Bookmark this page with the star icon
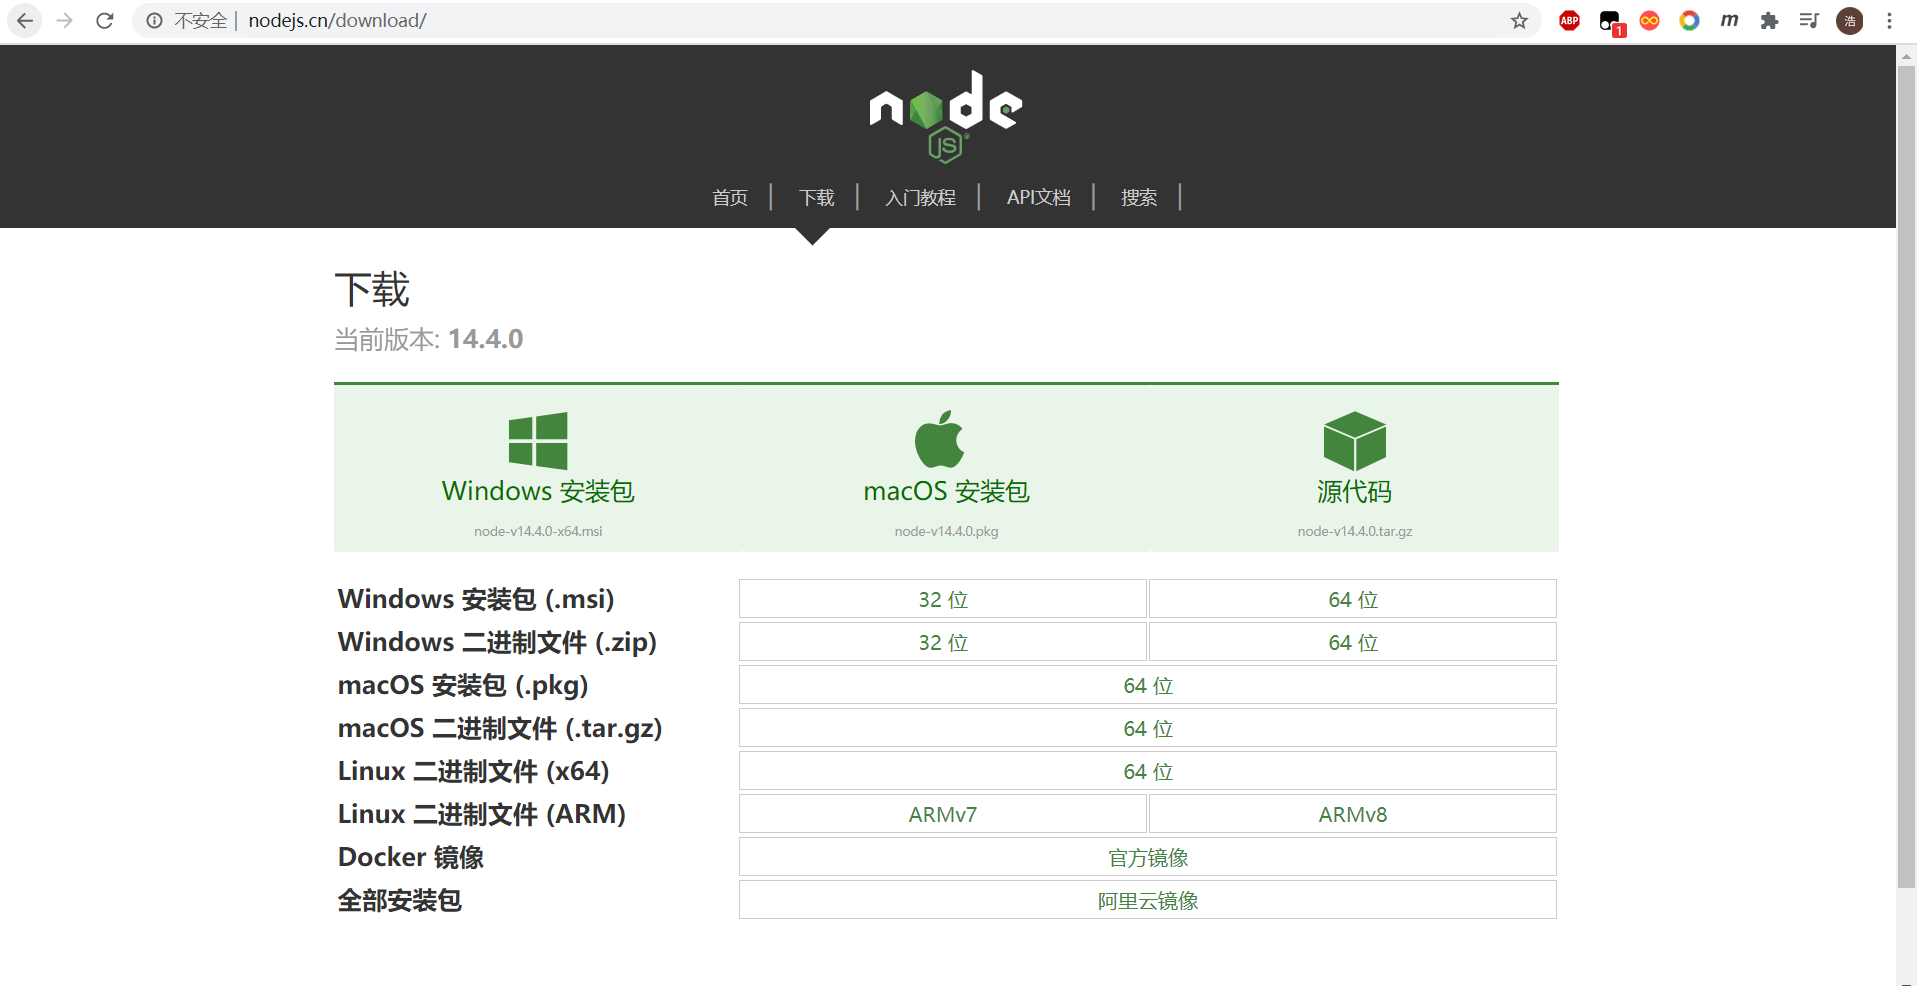This screenshot has width=1917, height=986. (x=1519, y=21)
